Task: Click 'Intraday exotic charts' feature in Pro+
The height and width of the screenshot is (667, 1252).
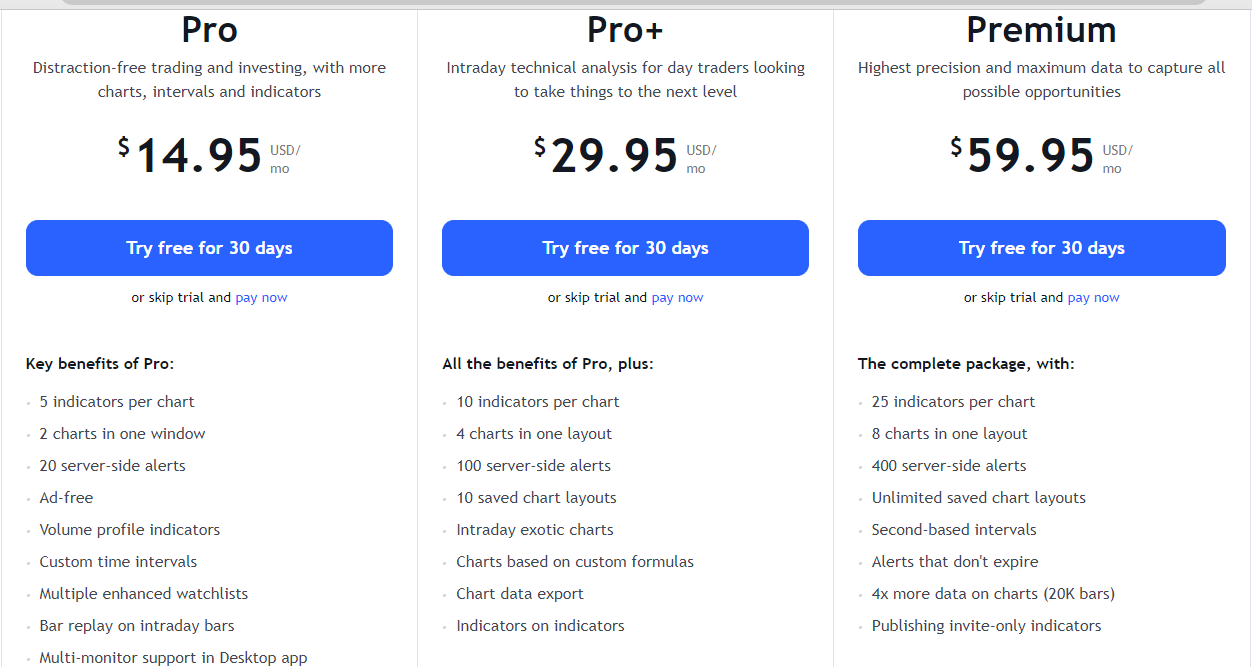Action: [x=535, y=530]
